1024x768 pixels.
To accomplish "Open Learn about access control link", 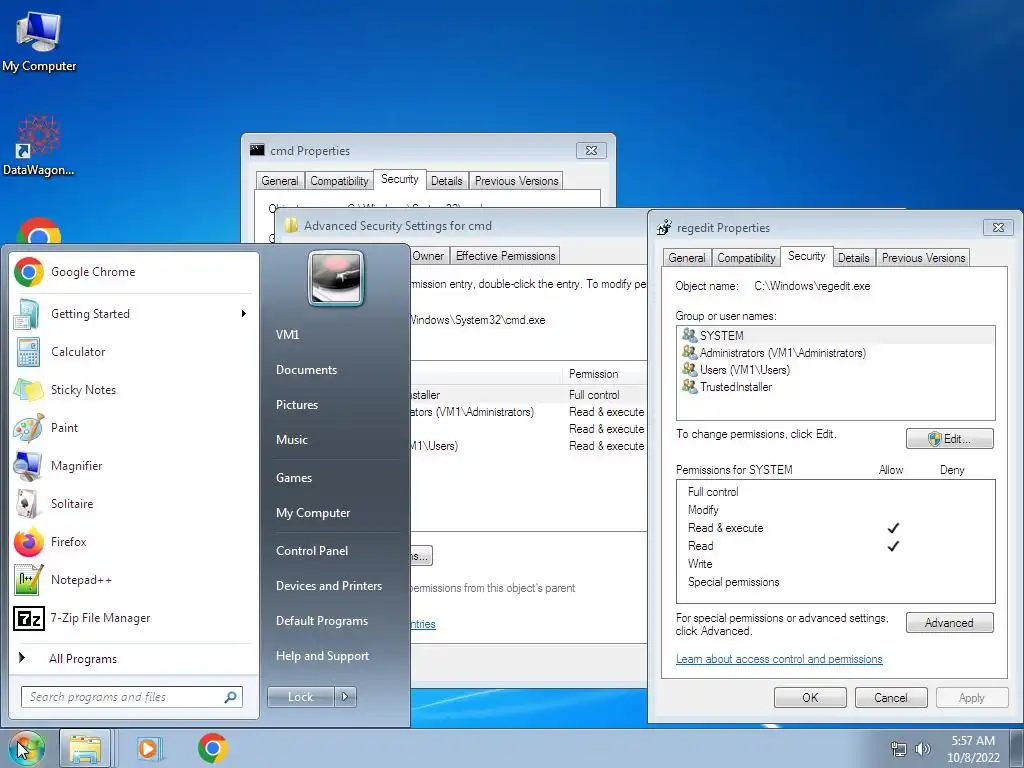I will click(x=779, y=659).
